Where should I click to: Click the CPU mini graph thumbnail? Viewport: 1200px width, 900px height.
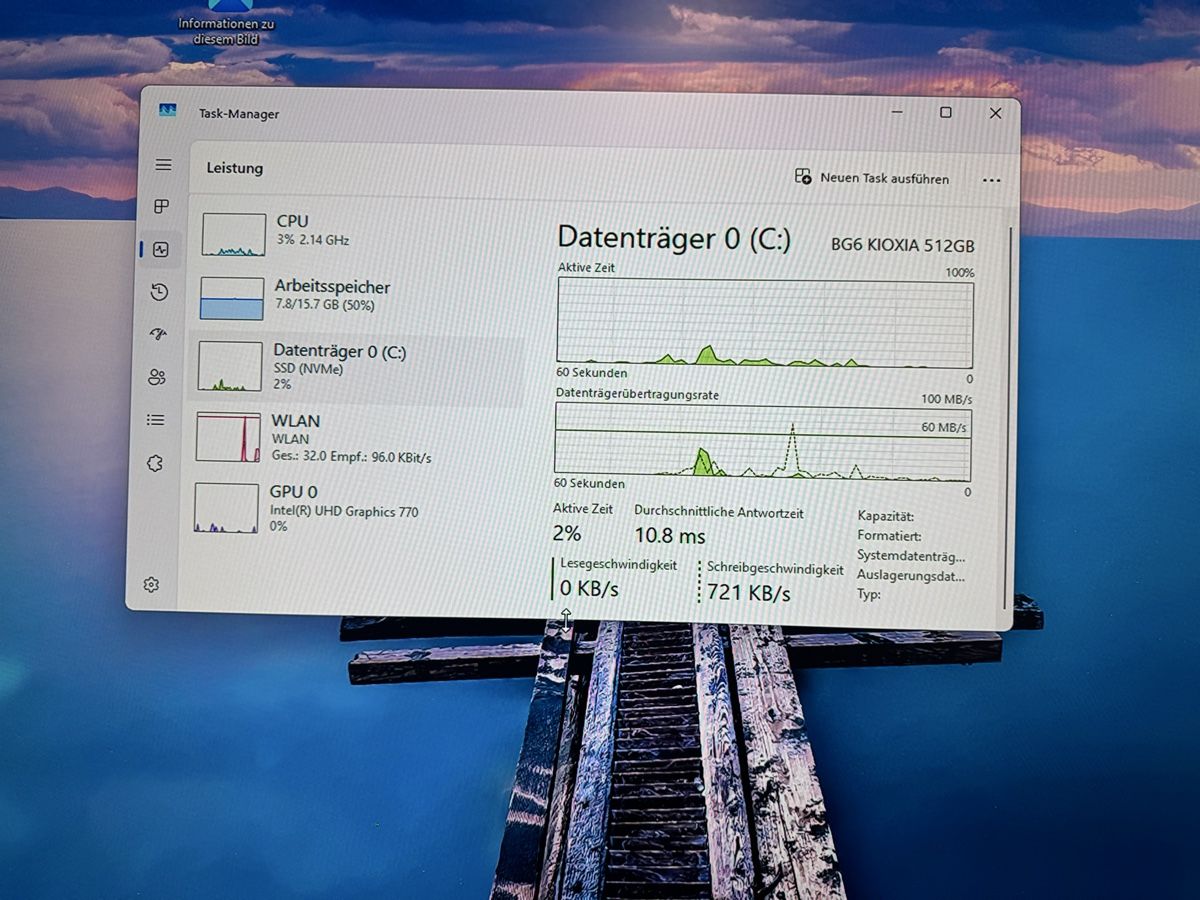point(234,234)
